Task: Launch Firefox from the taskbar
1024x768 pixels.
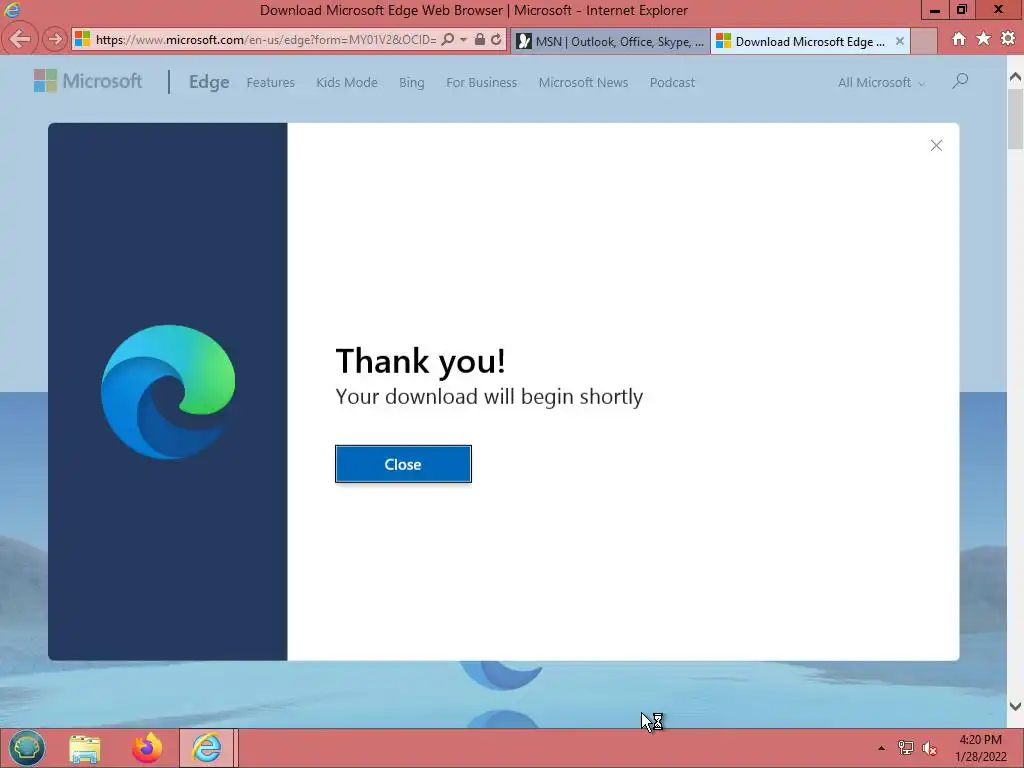Action: pos(146,748)
